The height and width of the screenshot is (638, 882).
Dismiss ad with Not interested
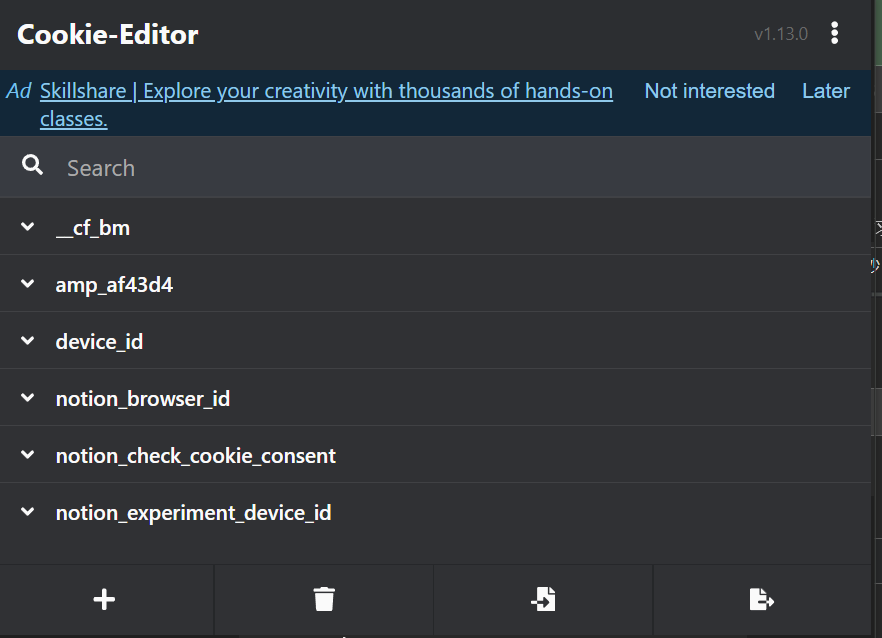[709, 91]
